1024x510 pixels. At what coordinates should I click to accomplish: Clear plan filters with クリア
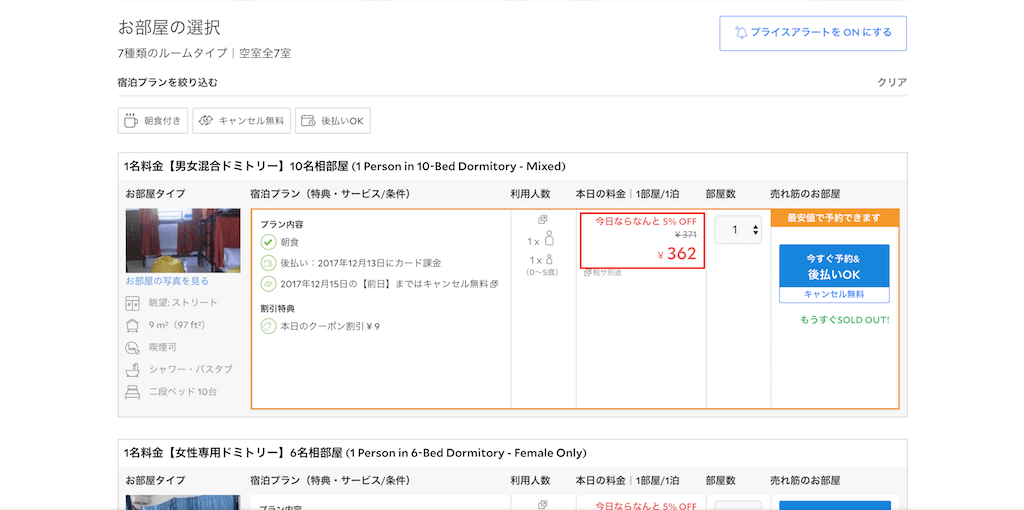[892, 82]
